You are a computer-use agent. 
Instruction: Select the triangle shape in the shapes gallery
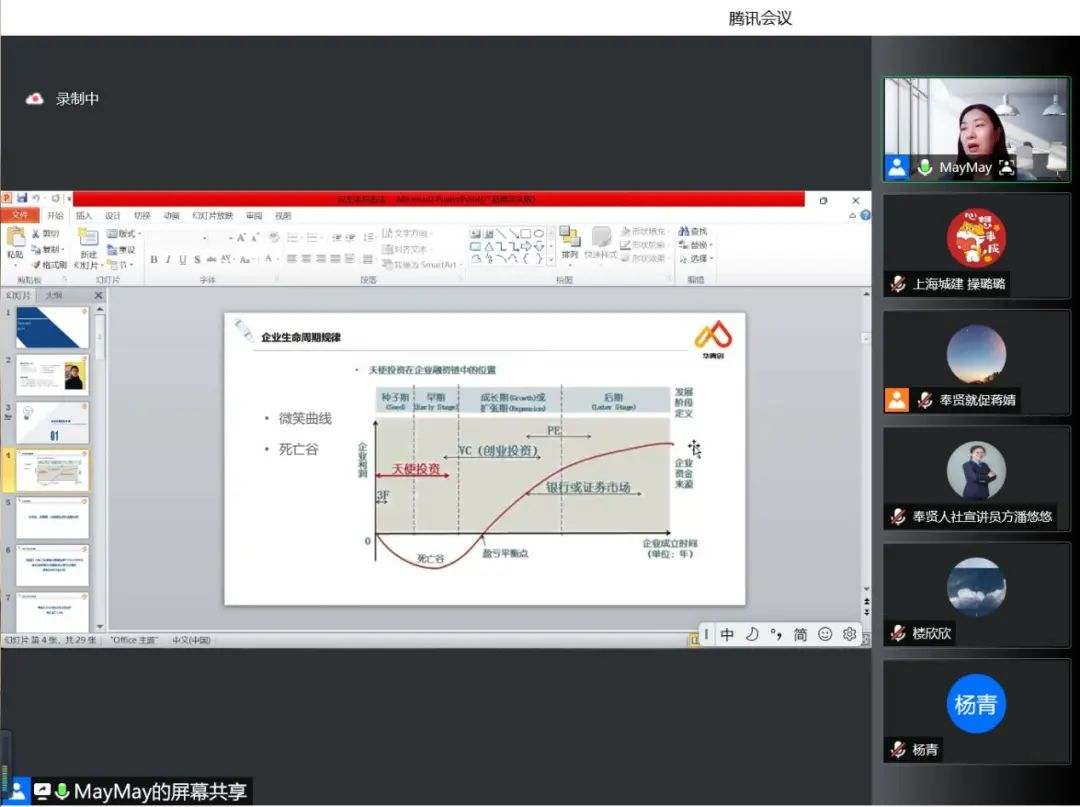click(x=488, y=247)
